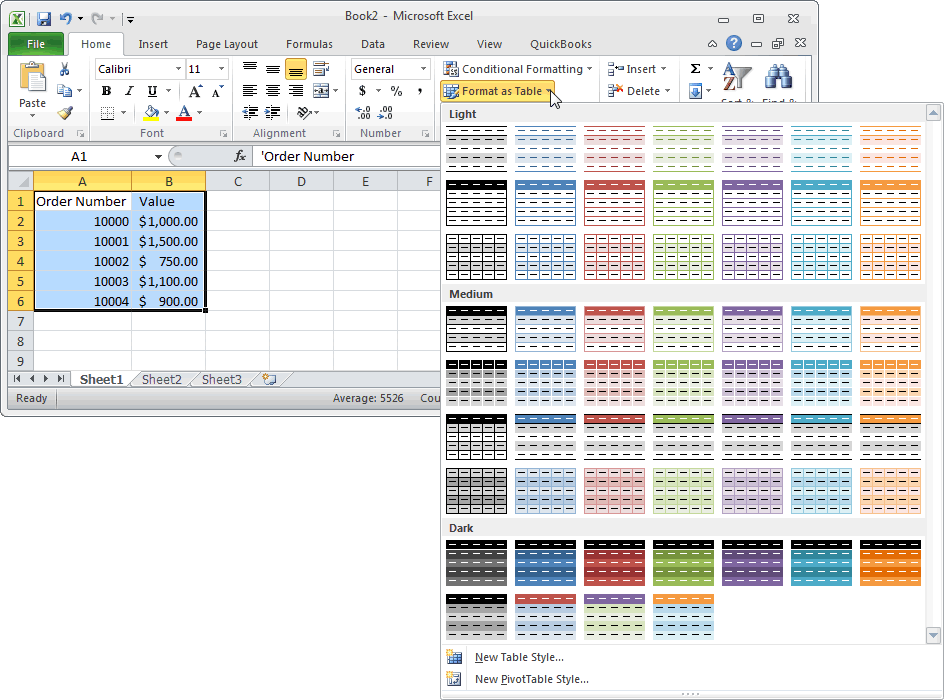Click the Cut scissors icon
Screen dimensions: 945x700
coord(64,69)
